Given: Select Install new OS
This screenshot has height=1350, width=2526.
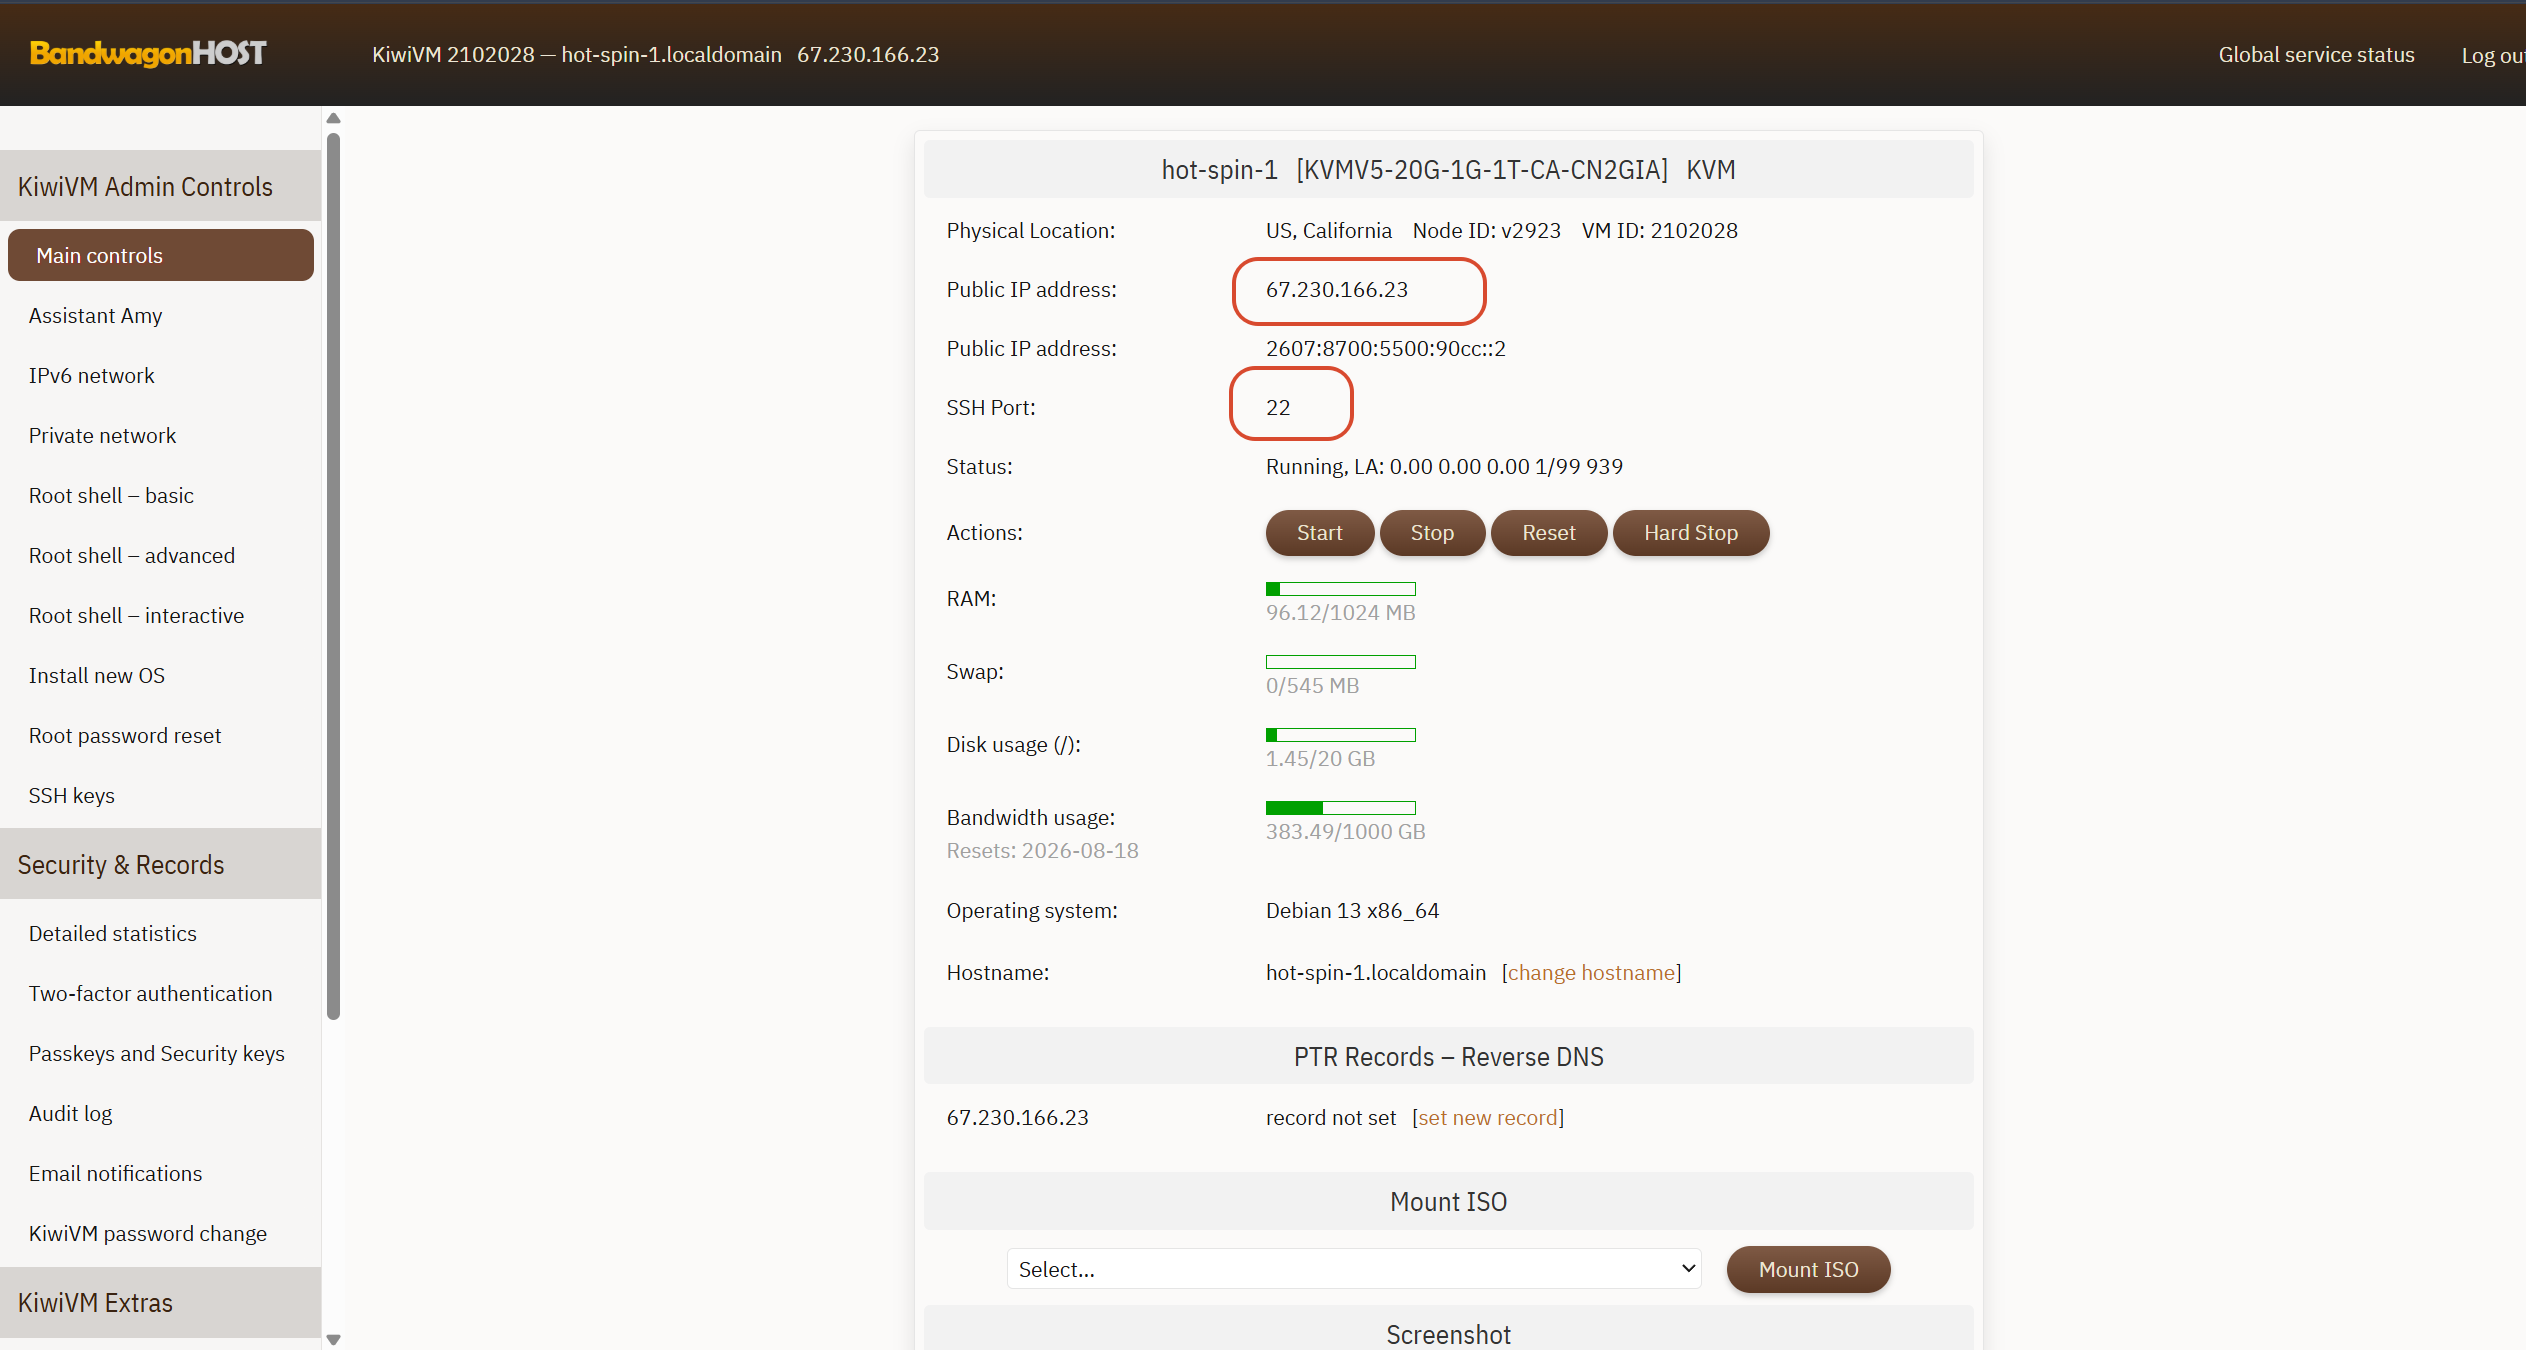Looking at the screenshot, I should point(97,675).
